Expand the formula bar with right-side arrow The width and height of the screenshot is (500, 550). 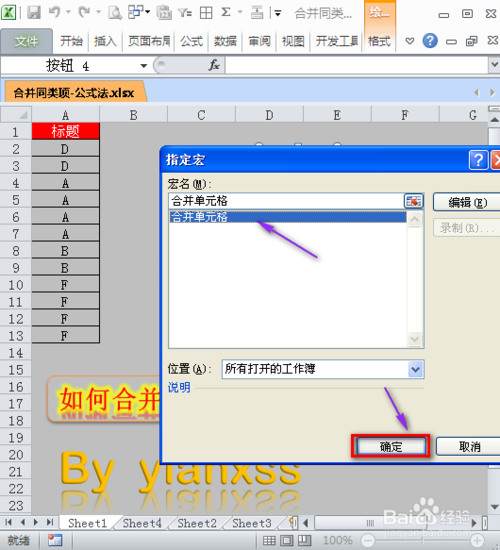tap(494, 65)
